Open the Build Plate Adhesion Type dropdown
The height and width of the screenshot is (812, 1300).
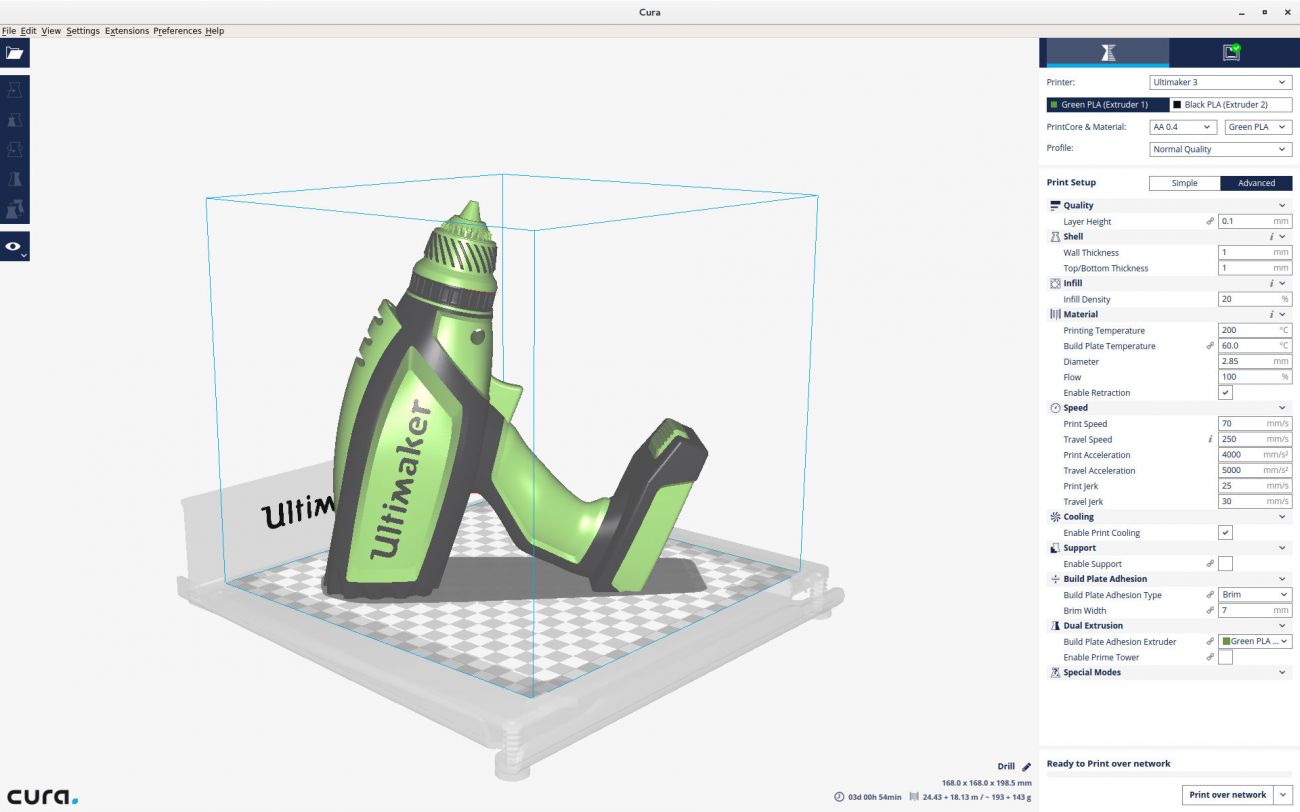pyautogui.click(x=1255, y=595)
